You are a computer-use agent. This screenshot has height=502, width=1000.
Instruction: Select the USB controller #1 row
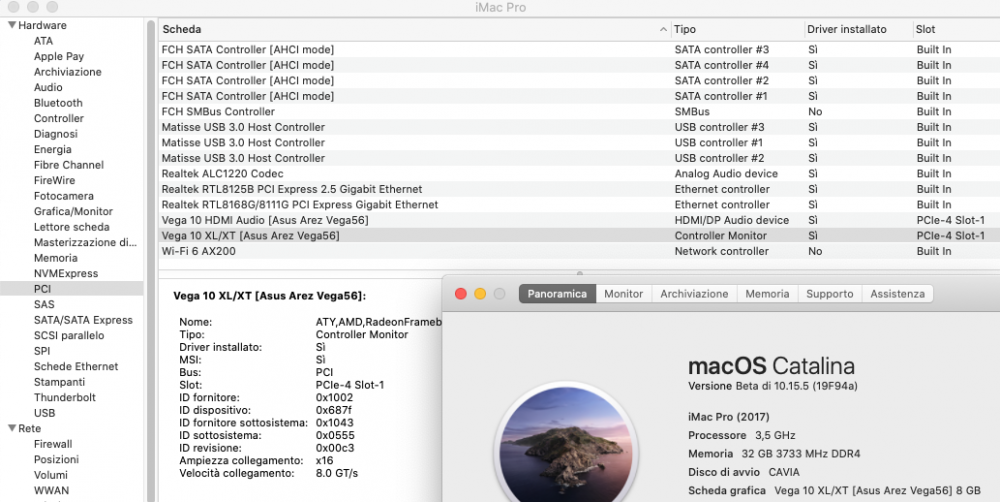tap(579, 143)
